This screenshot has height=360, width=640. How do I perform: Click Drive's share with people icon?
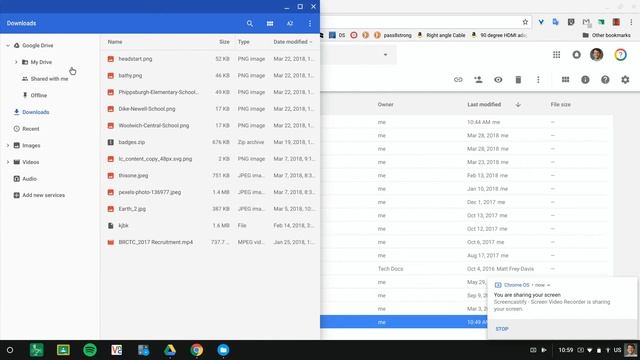tap(478, 80)
